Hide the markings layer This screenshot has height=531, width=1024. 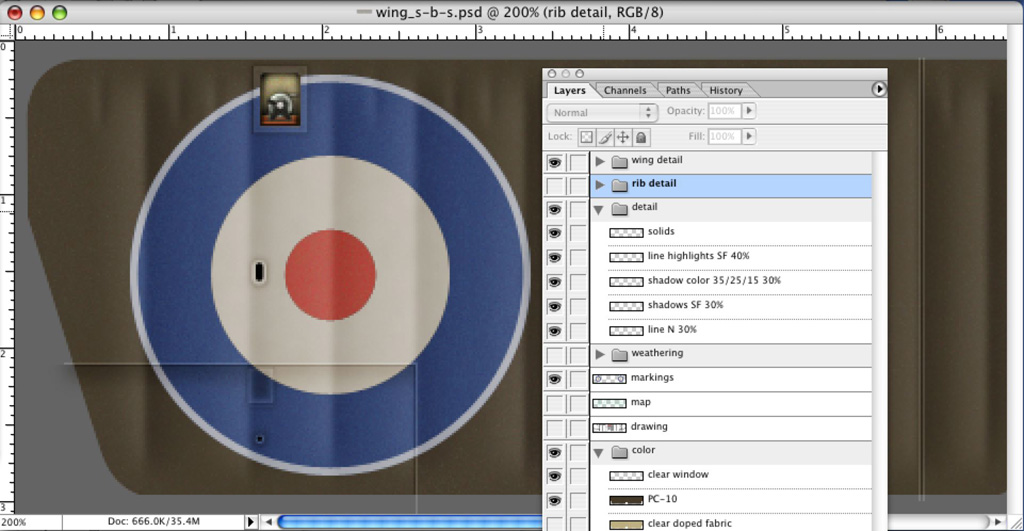(x=554, y=379)
